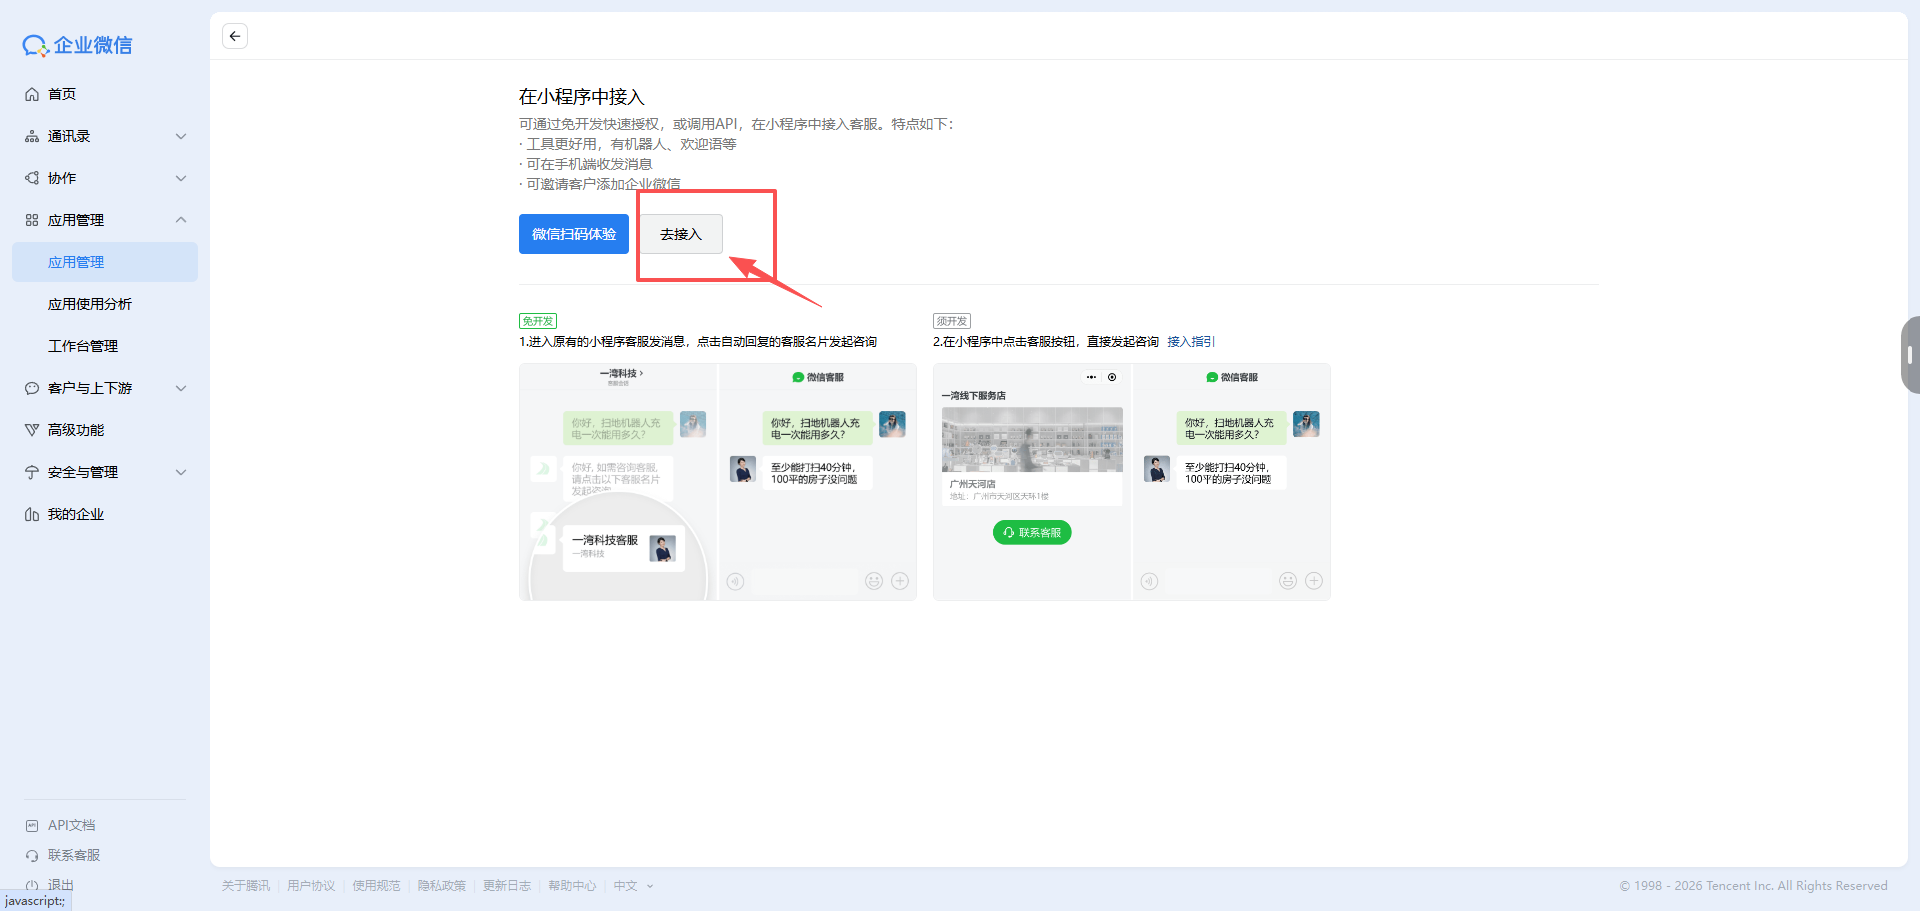The width and height of the screenshot is (1920, 911).
Task: Click the floating handle on right edge
Action: (x=1910, y=355)
